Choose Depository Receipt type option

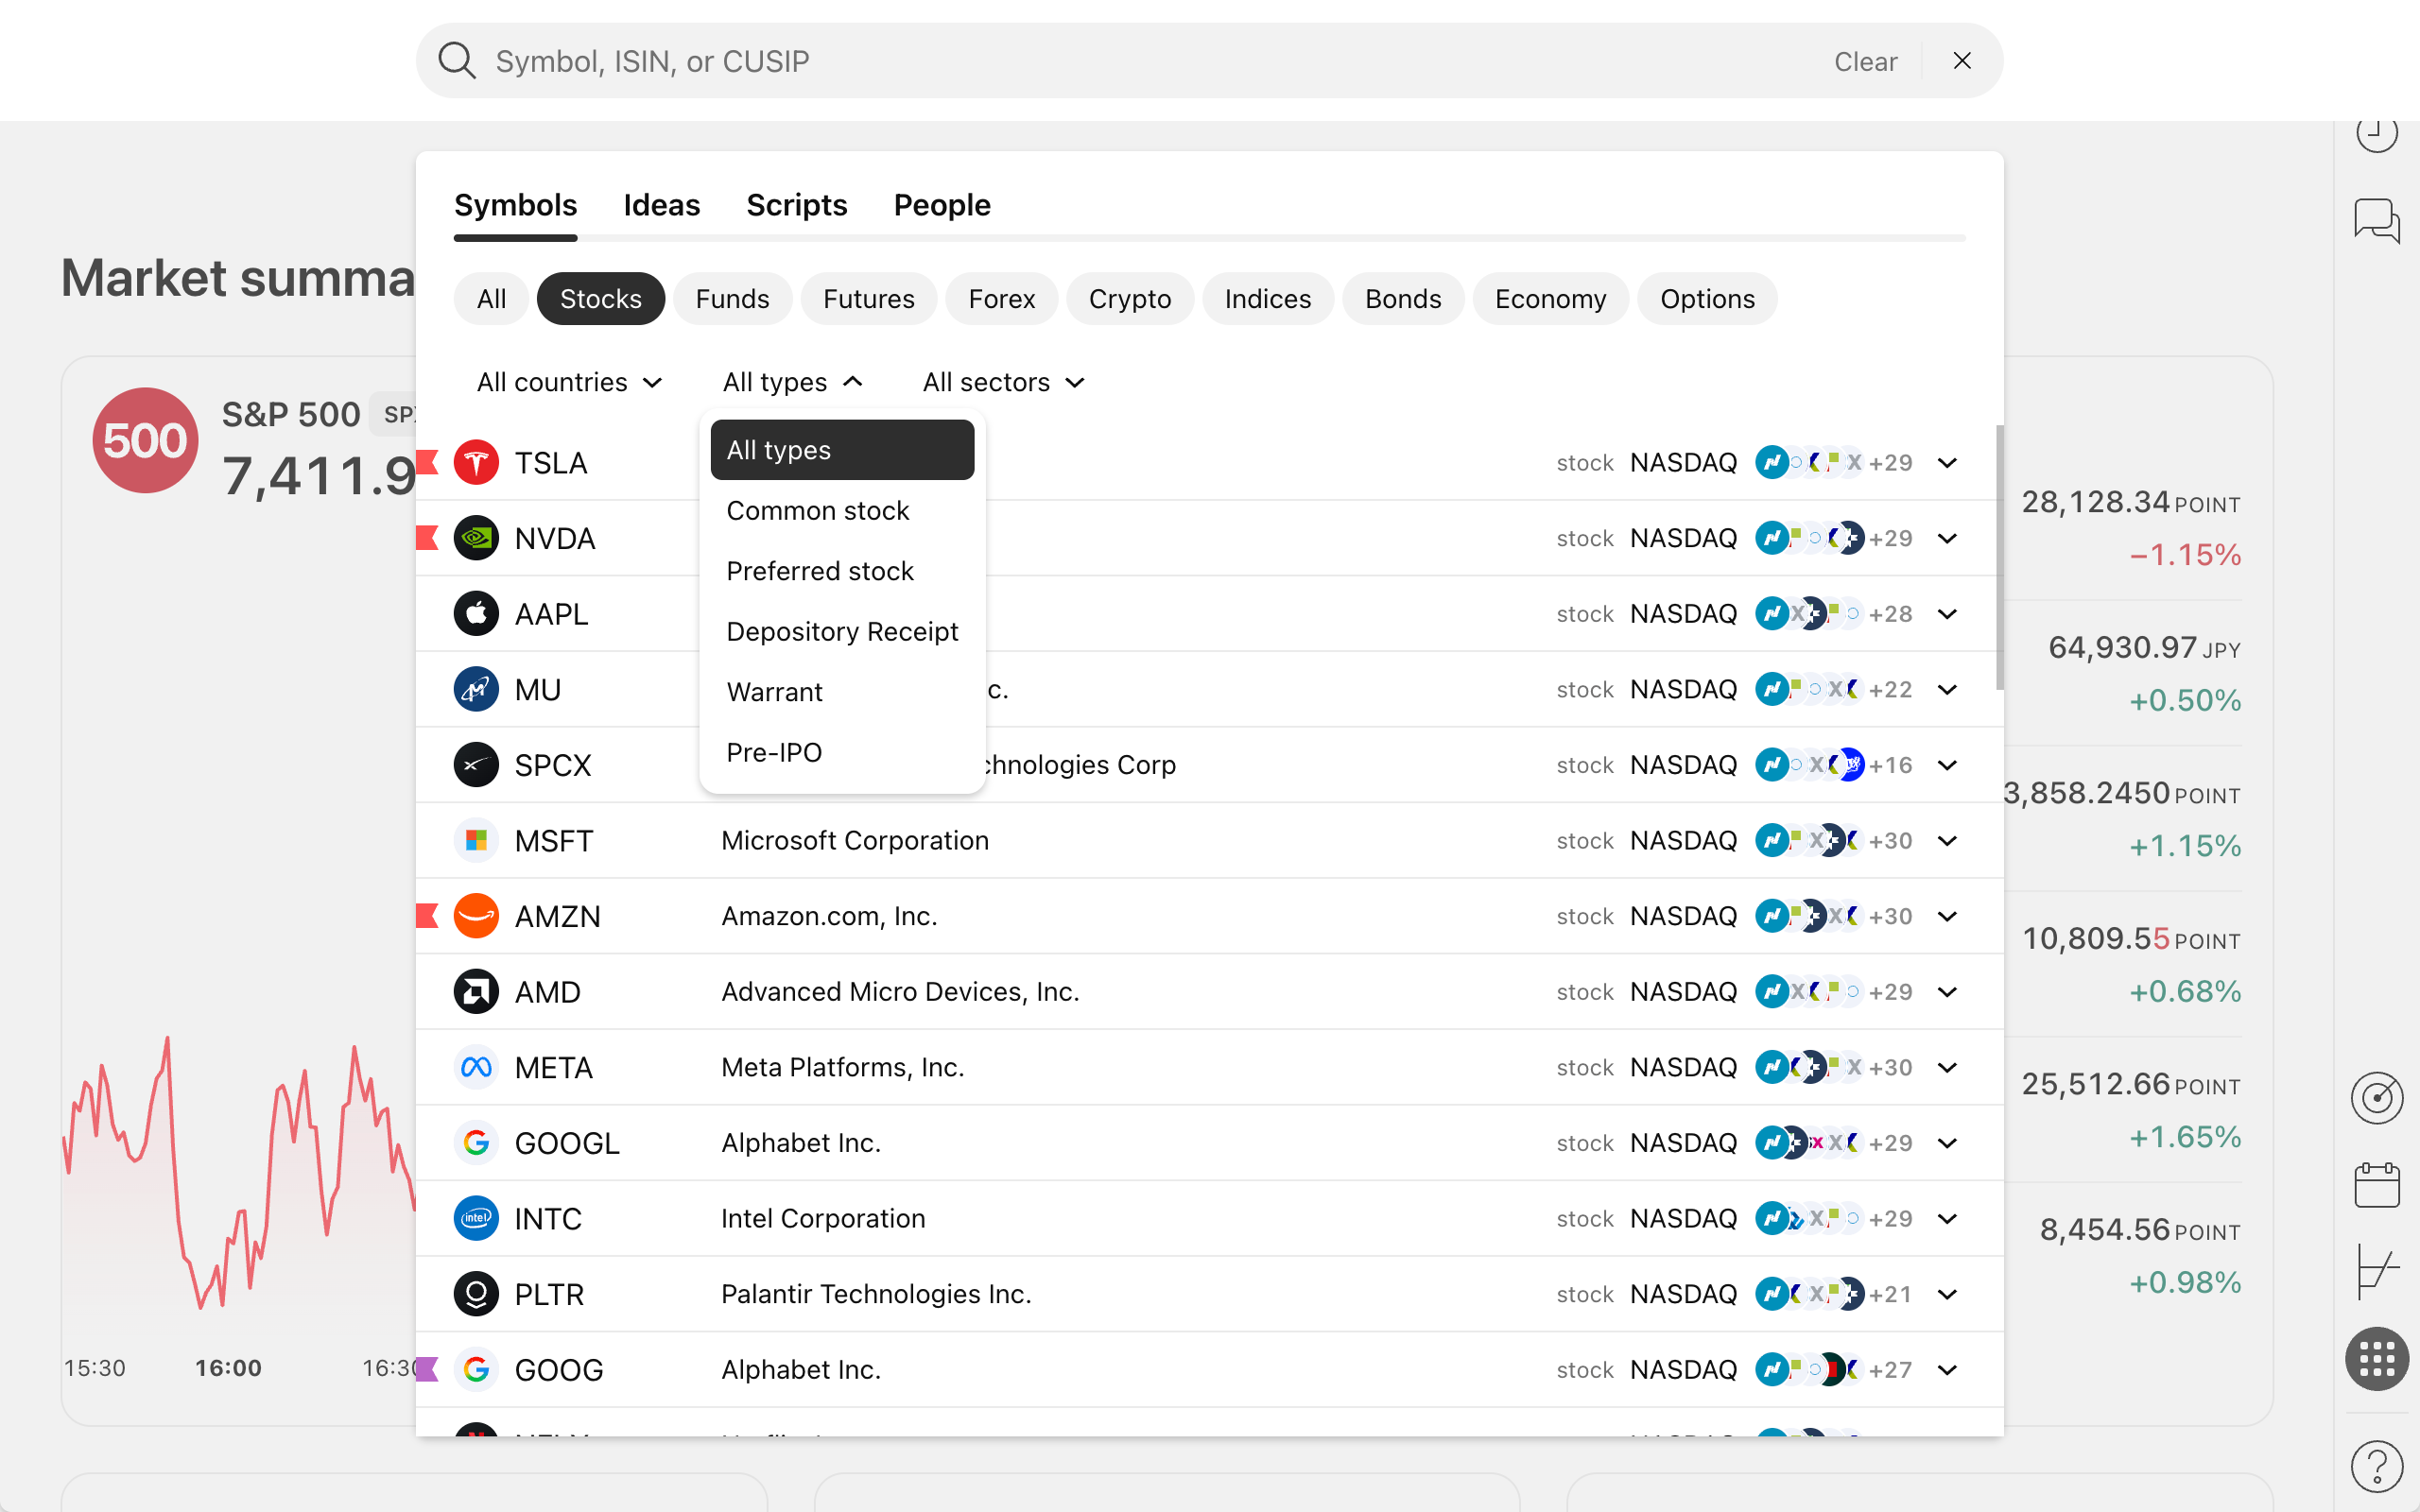(842, 632)
